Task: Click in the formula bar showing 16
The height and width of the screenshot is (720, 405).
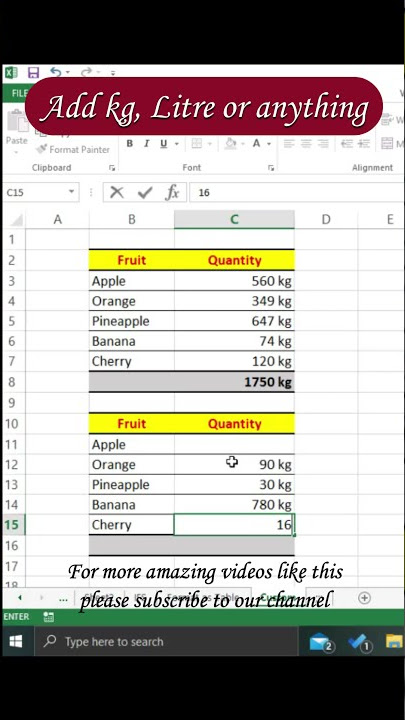Action: coord(296,192)
